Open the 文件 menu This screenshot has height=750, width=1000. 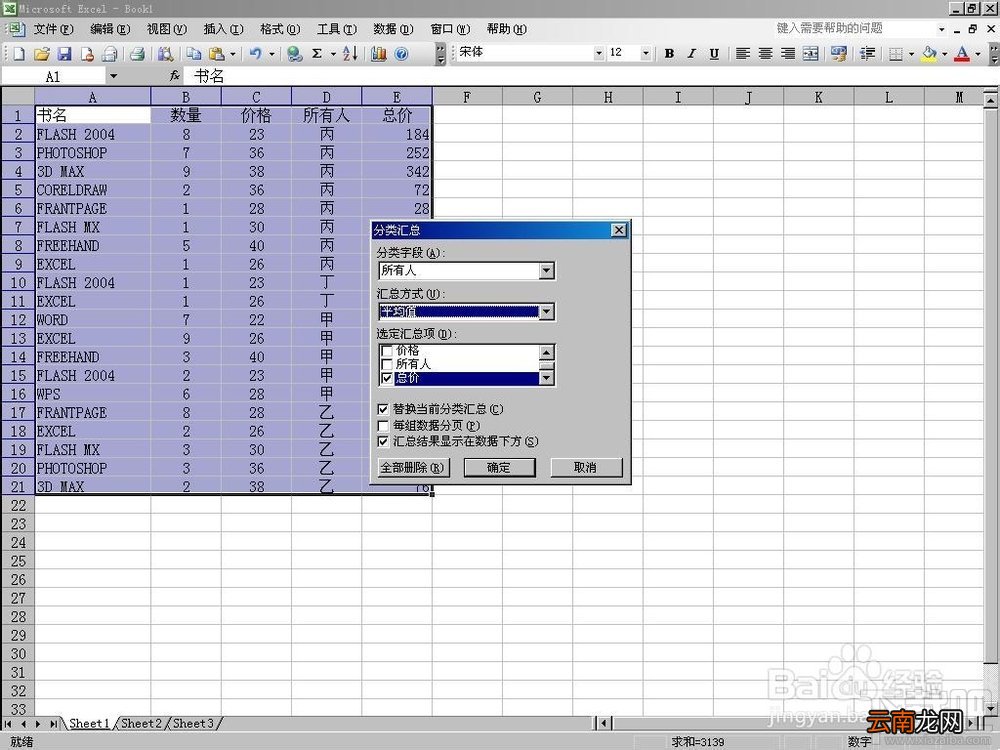tap(53, 29)
